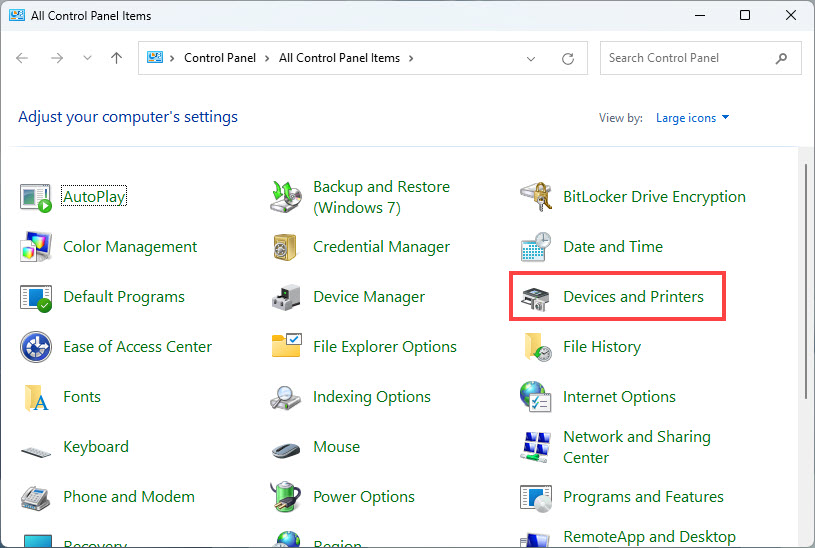Click the Ease of Access Center icon
The height and width of the screenshot is (548, 815).
(x=36, y=347)
